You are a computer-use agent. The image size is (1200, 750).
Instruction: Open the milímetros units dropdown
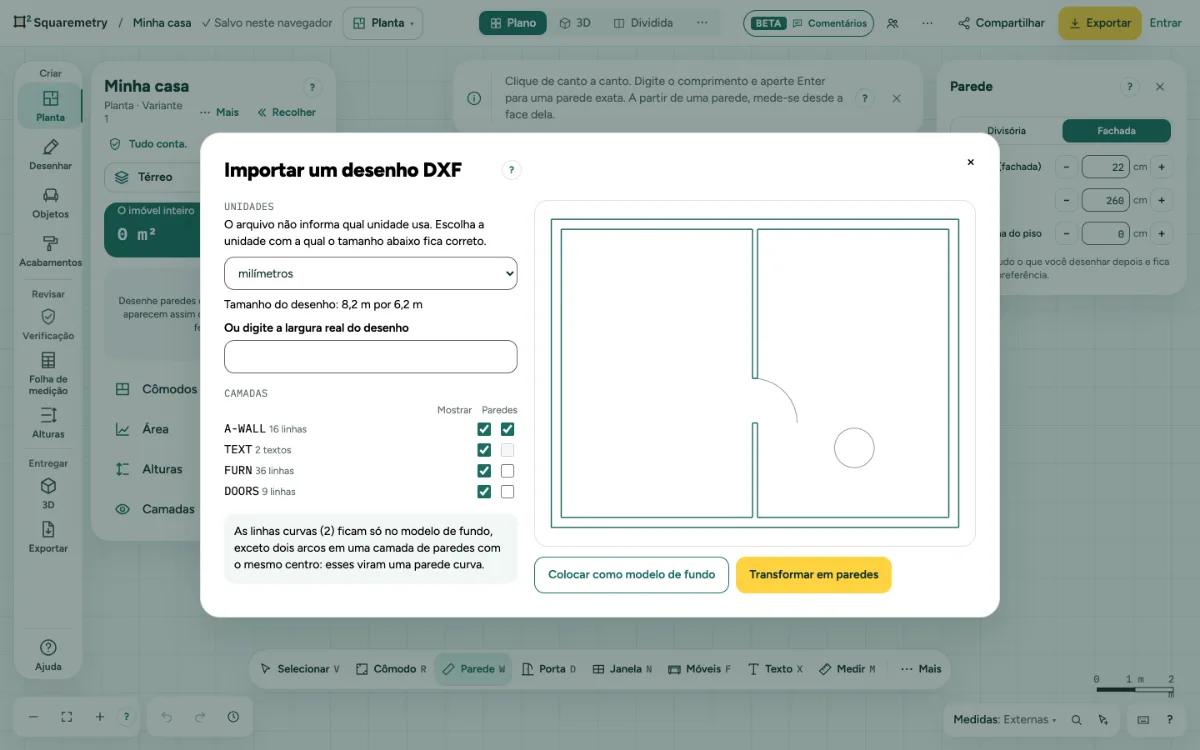[x=370, y=273]
